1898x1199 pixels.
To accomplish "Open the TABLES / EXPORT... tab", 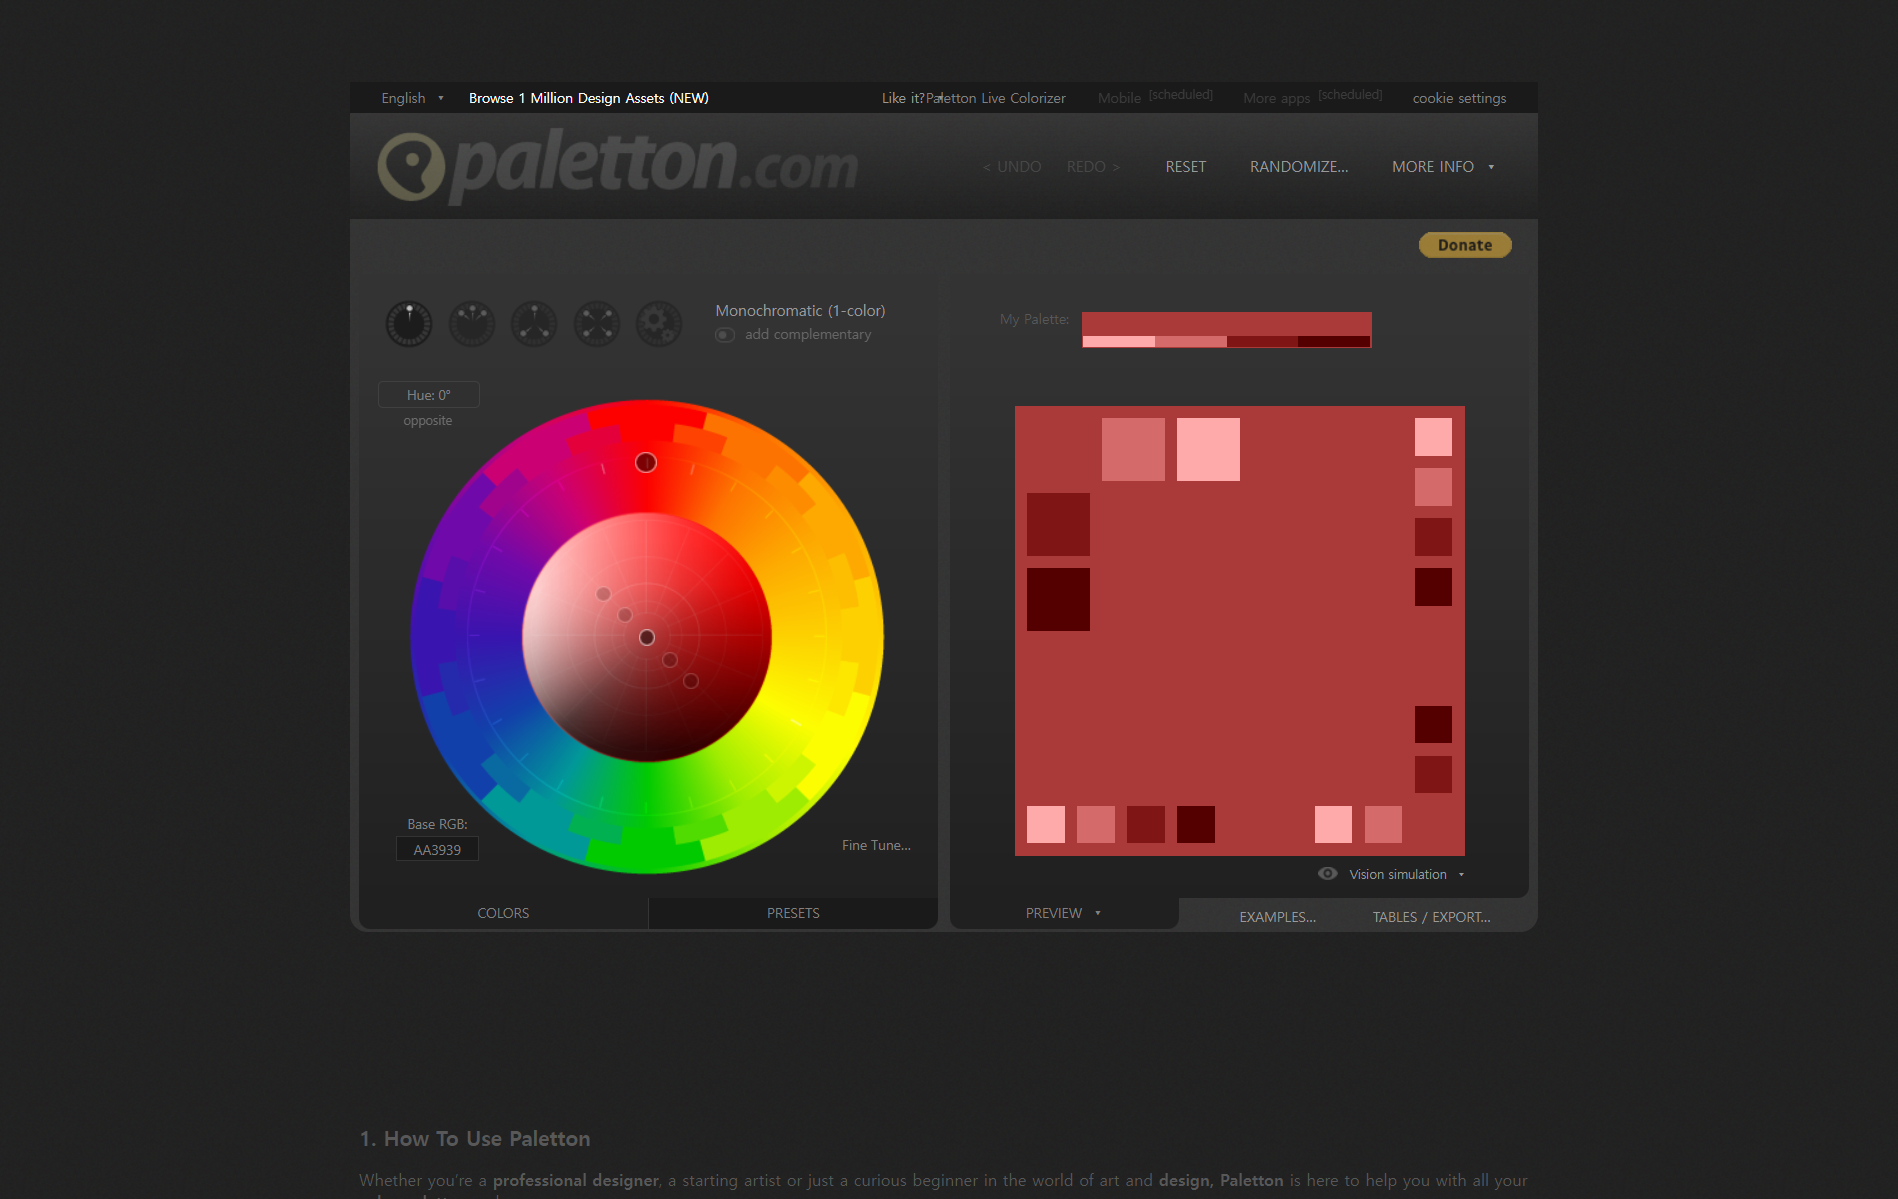I will tap(1431, 917).
